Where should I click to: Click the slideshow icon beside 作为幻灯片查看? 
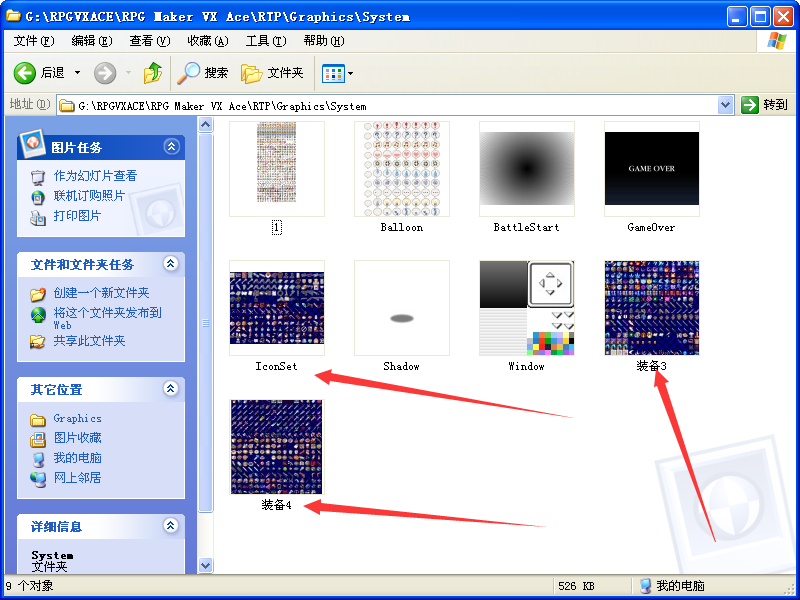pos(38,177)
